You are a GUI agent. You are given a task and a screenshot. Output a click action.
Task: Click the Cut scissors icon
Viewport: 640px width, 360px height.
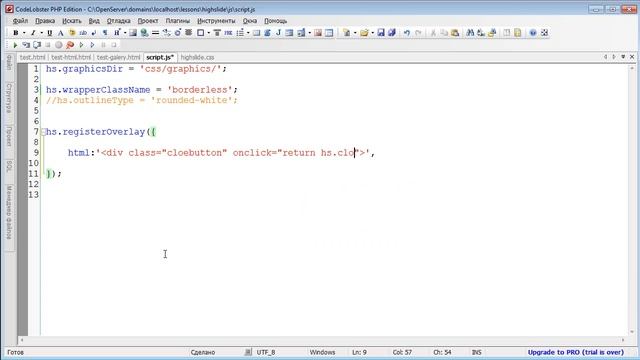(433, 33)
